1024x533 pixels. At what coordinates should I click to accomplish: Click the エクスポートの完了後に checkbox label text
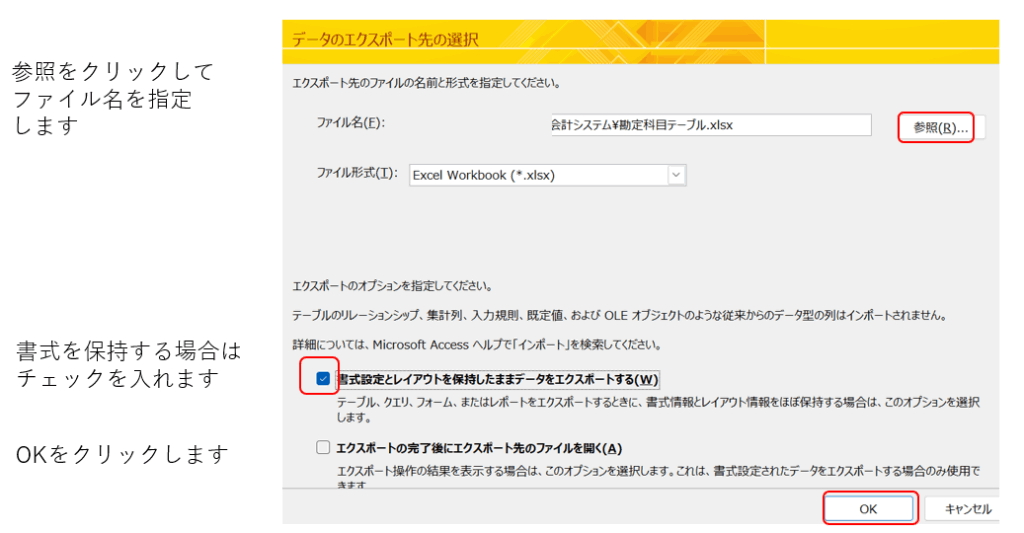pos(478,448)
